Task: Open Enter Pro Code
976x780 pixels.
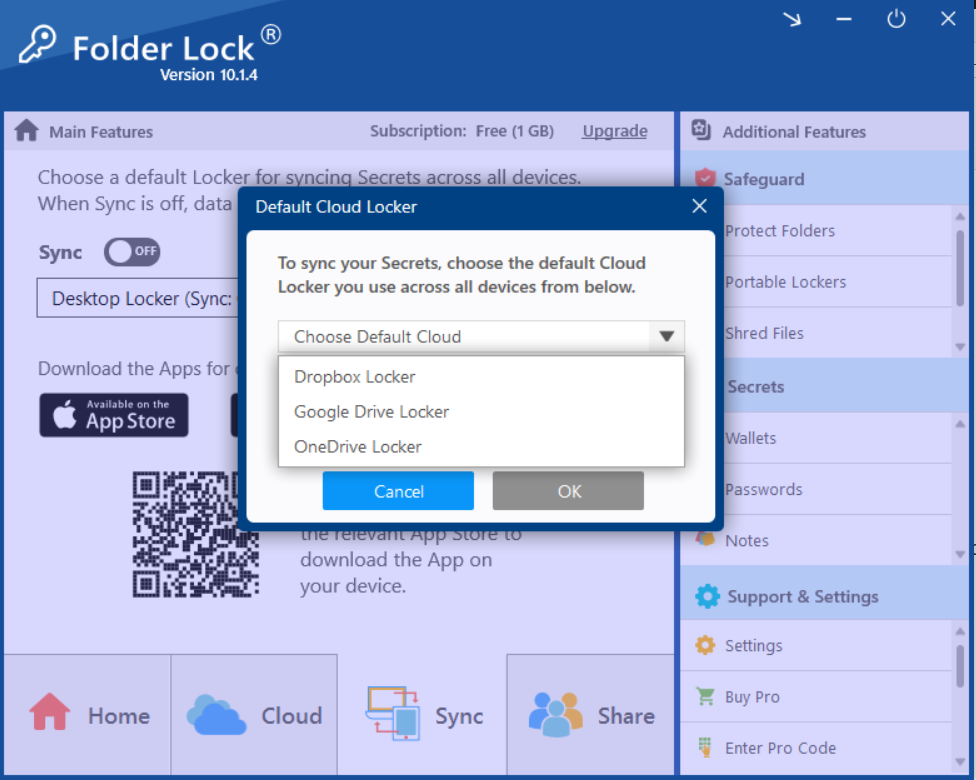Action: [817, 748]
